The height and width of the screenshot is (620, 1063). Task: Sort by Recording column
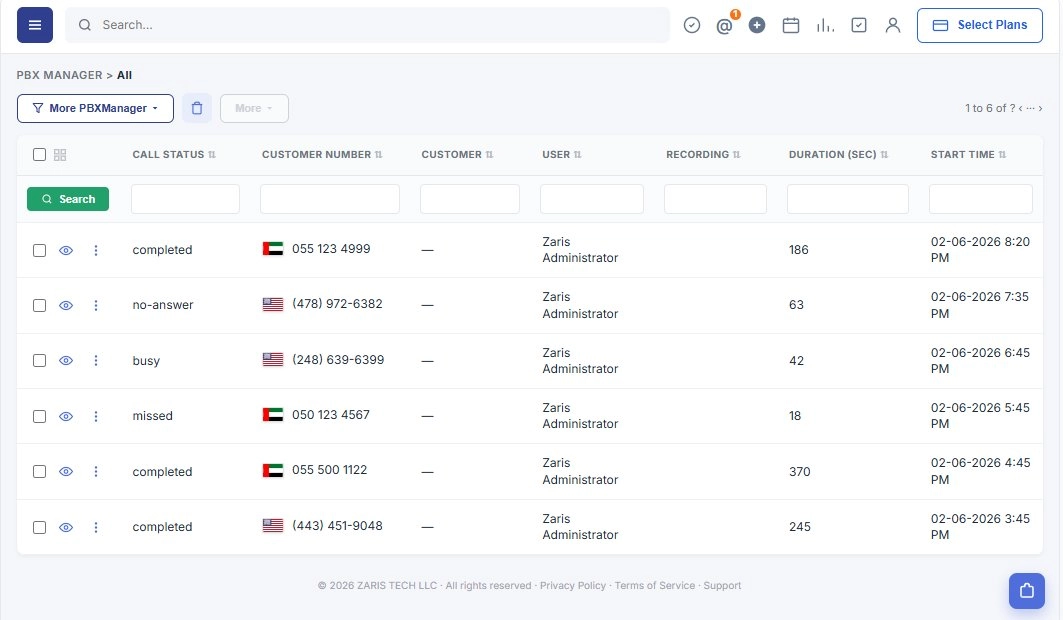(703, 154)
